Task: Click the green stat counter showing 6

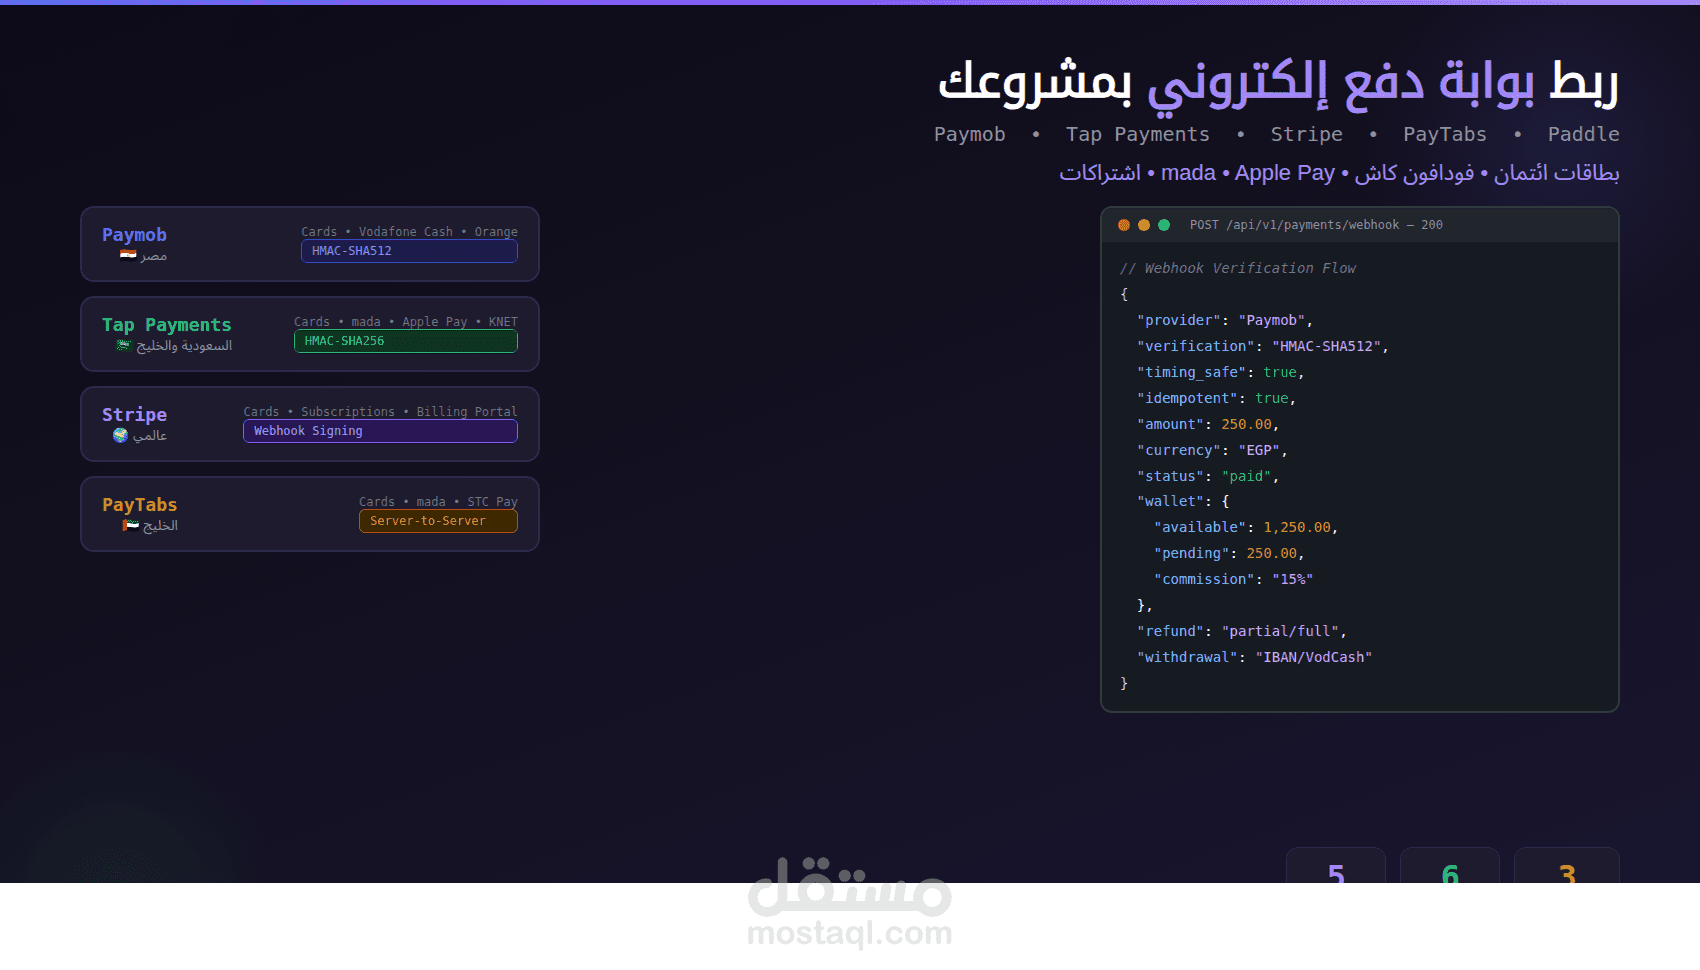Action: [x=1450, y=876]
